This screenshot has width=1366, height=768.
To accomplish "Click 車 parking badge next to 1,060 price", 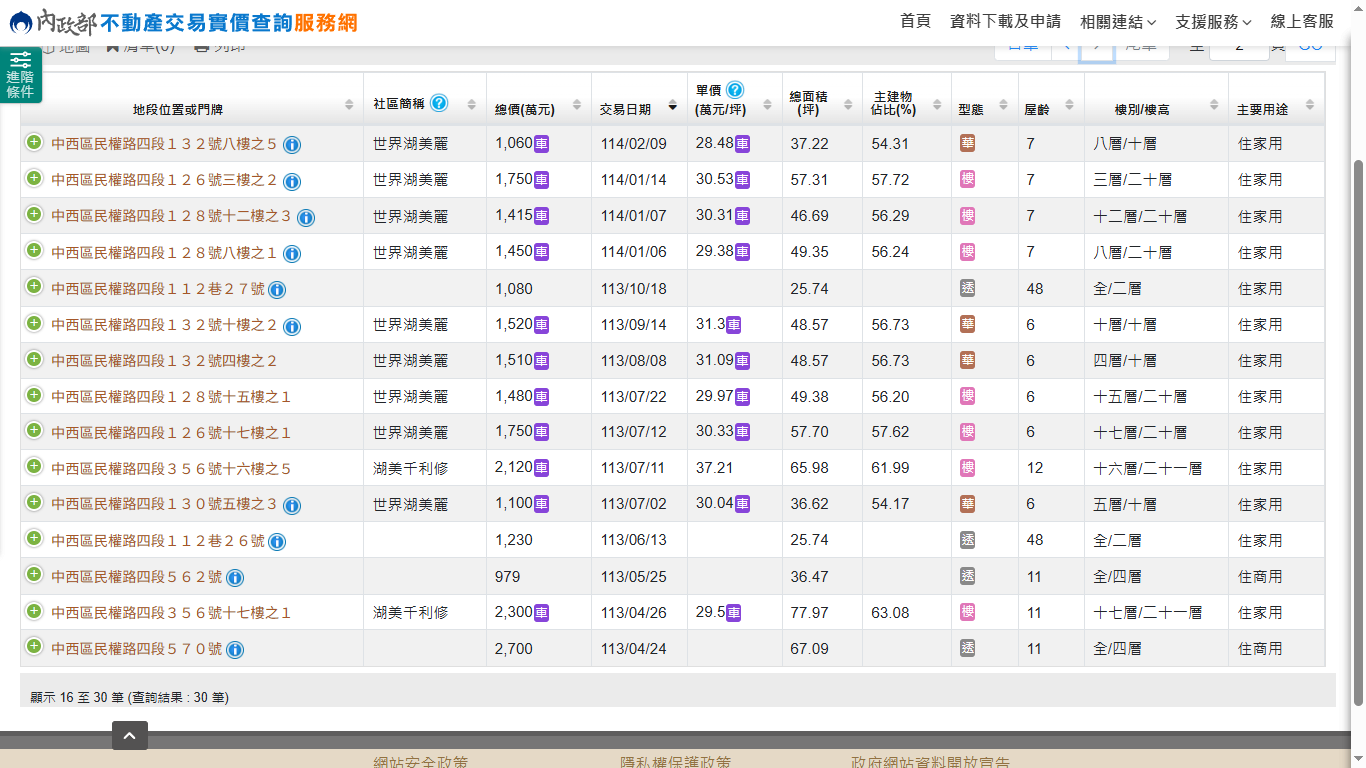I will point(541,144).
